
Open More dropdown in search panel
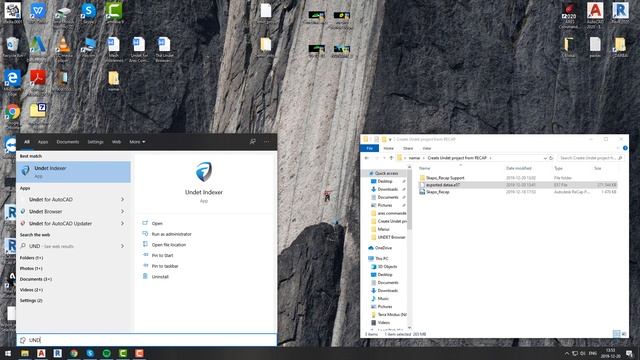click(137, 142)
